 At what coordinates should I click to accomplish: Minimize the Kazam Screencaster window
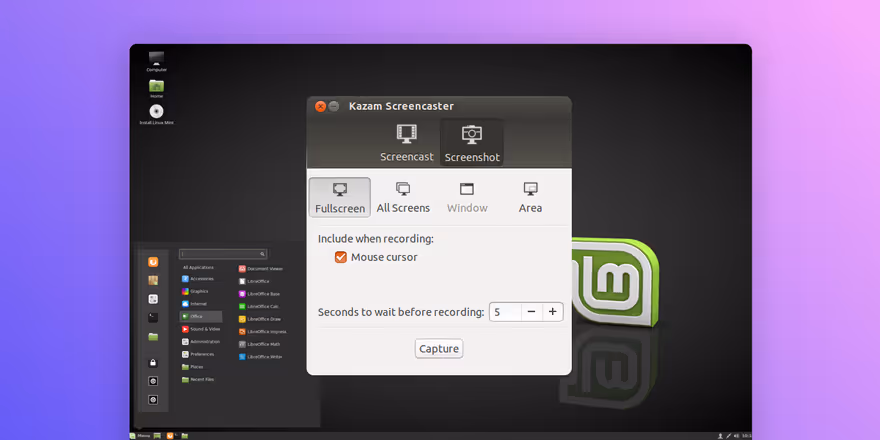coord(333,106)
